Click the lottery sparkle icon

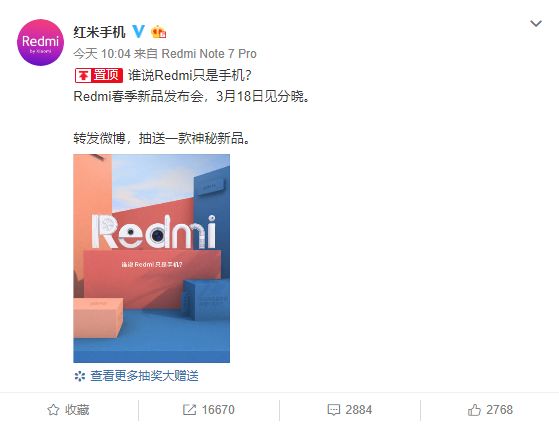click(x=80, y=376)
